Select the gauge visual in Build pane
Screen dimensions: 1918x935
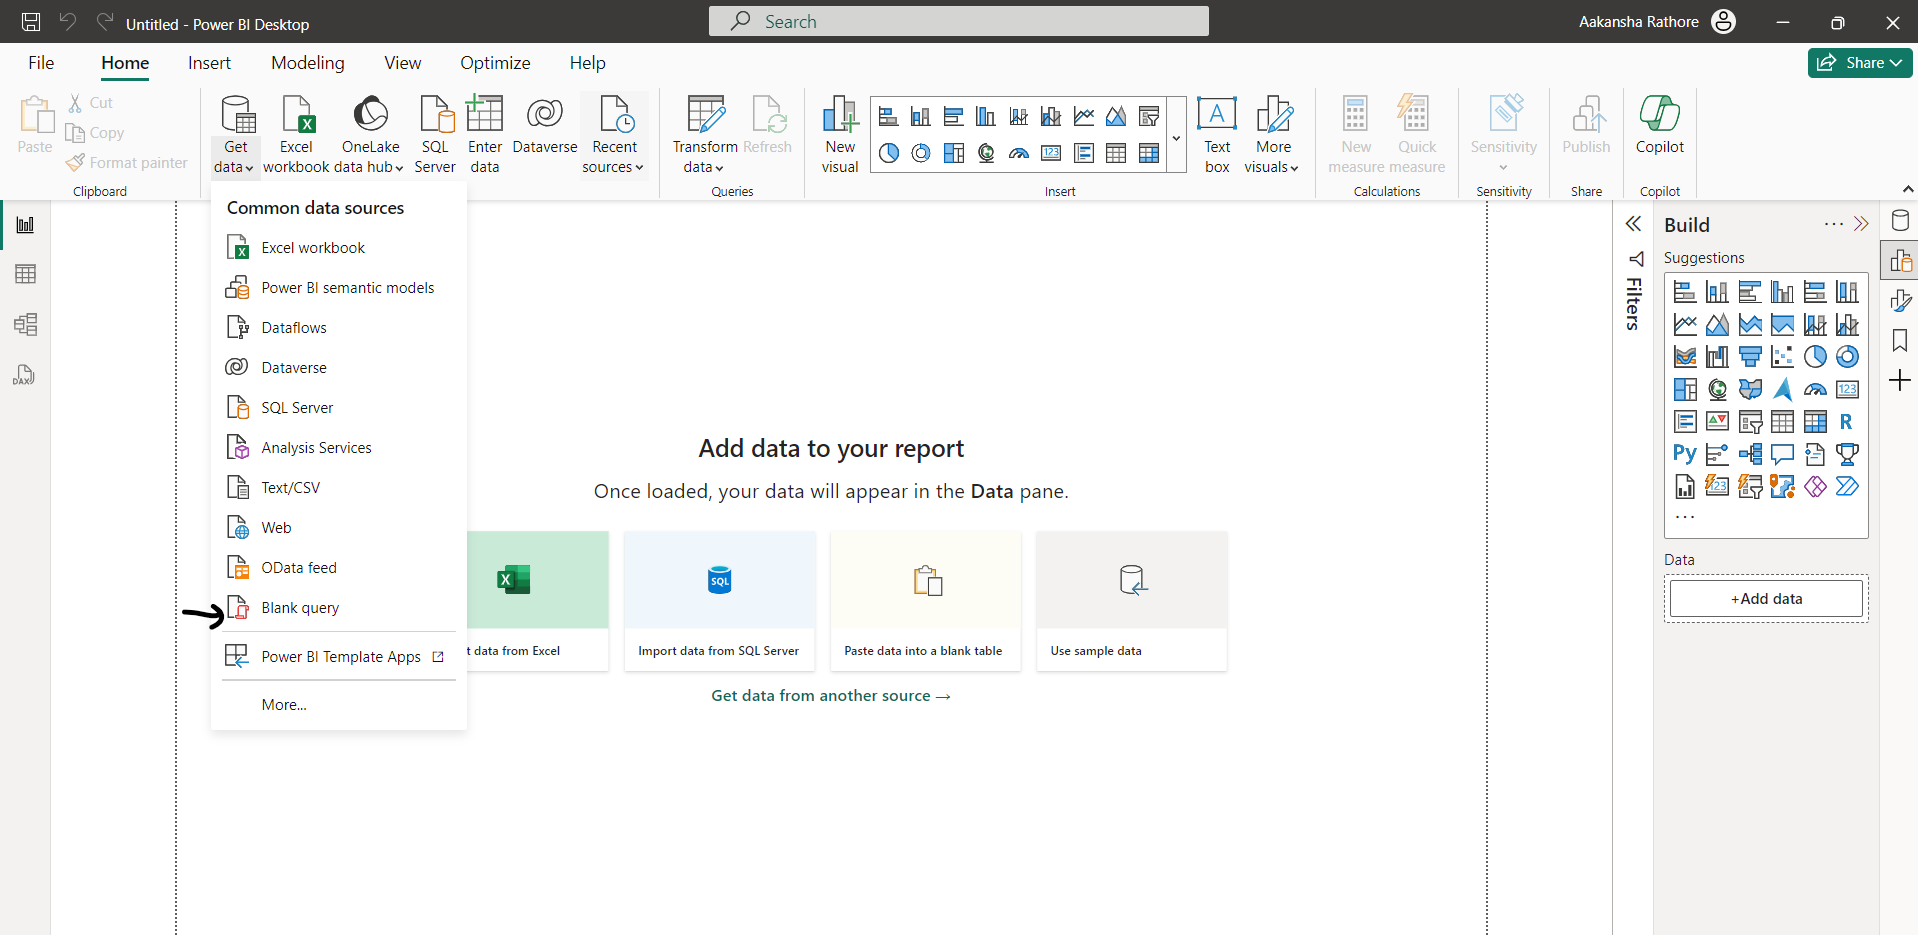click(x=1815, y=389)
